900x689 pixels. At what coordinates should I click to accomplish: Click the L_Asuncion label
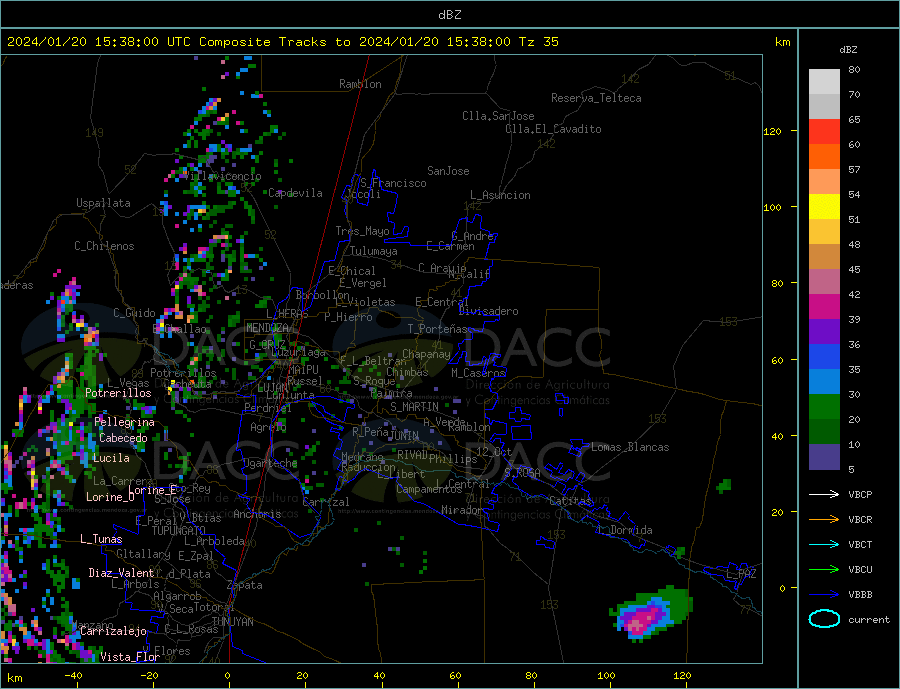(x=501, y=195)
